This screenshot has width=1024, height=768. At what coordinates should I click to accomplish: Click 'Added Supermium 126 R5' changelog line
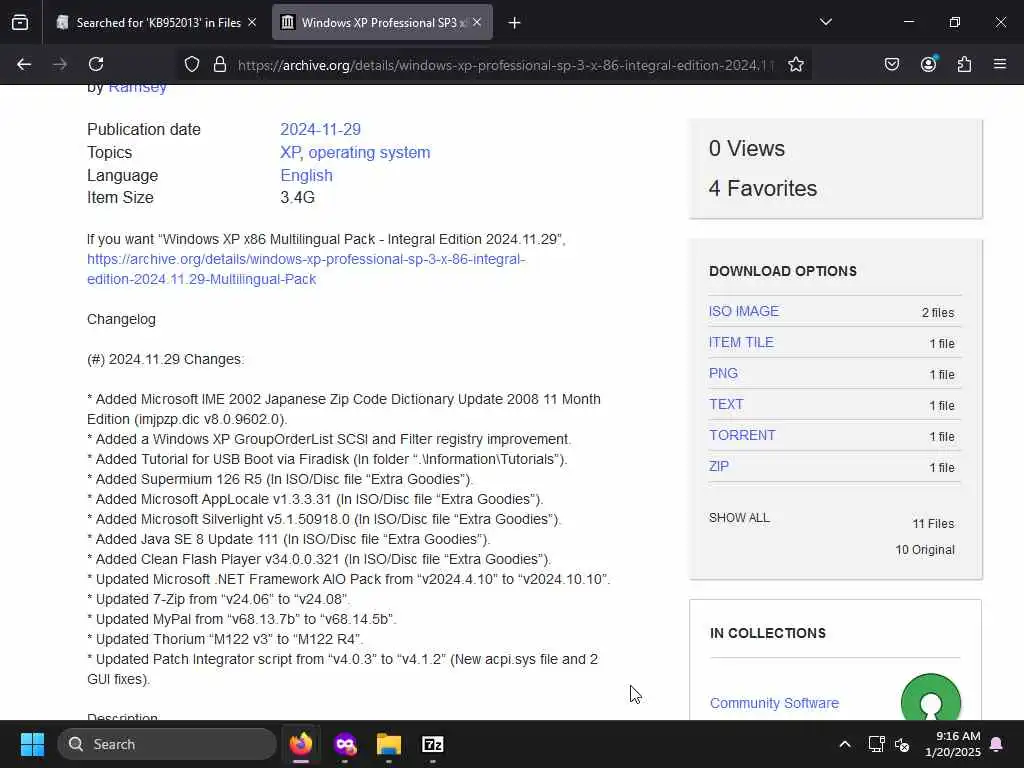click(x=280, y=479)
